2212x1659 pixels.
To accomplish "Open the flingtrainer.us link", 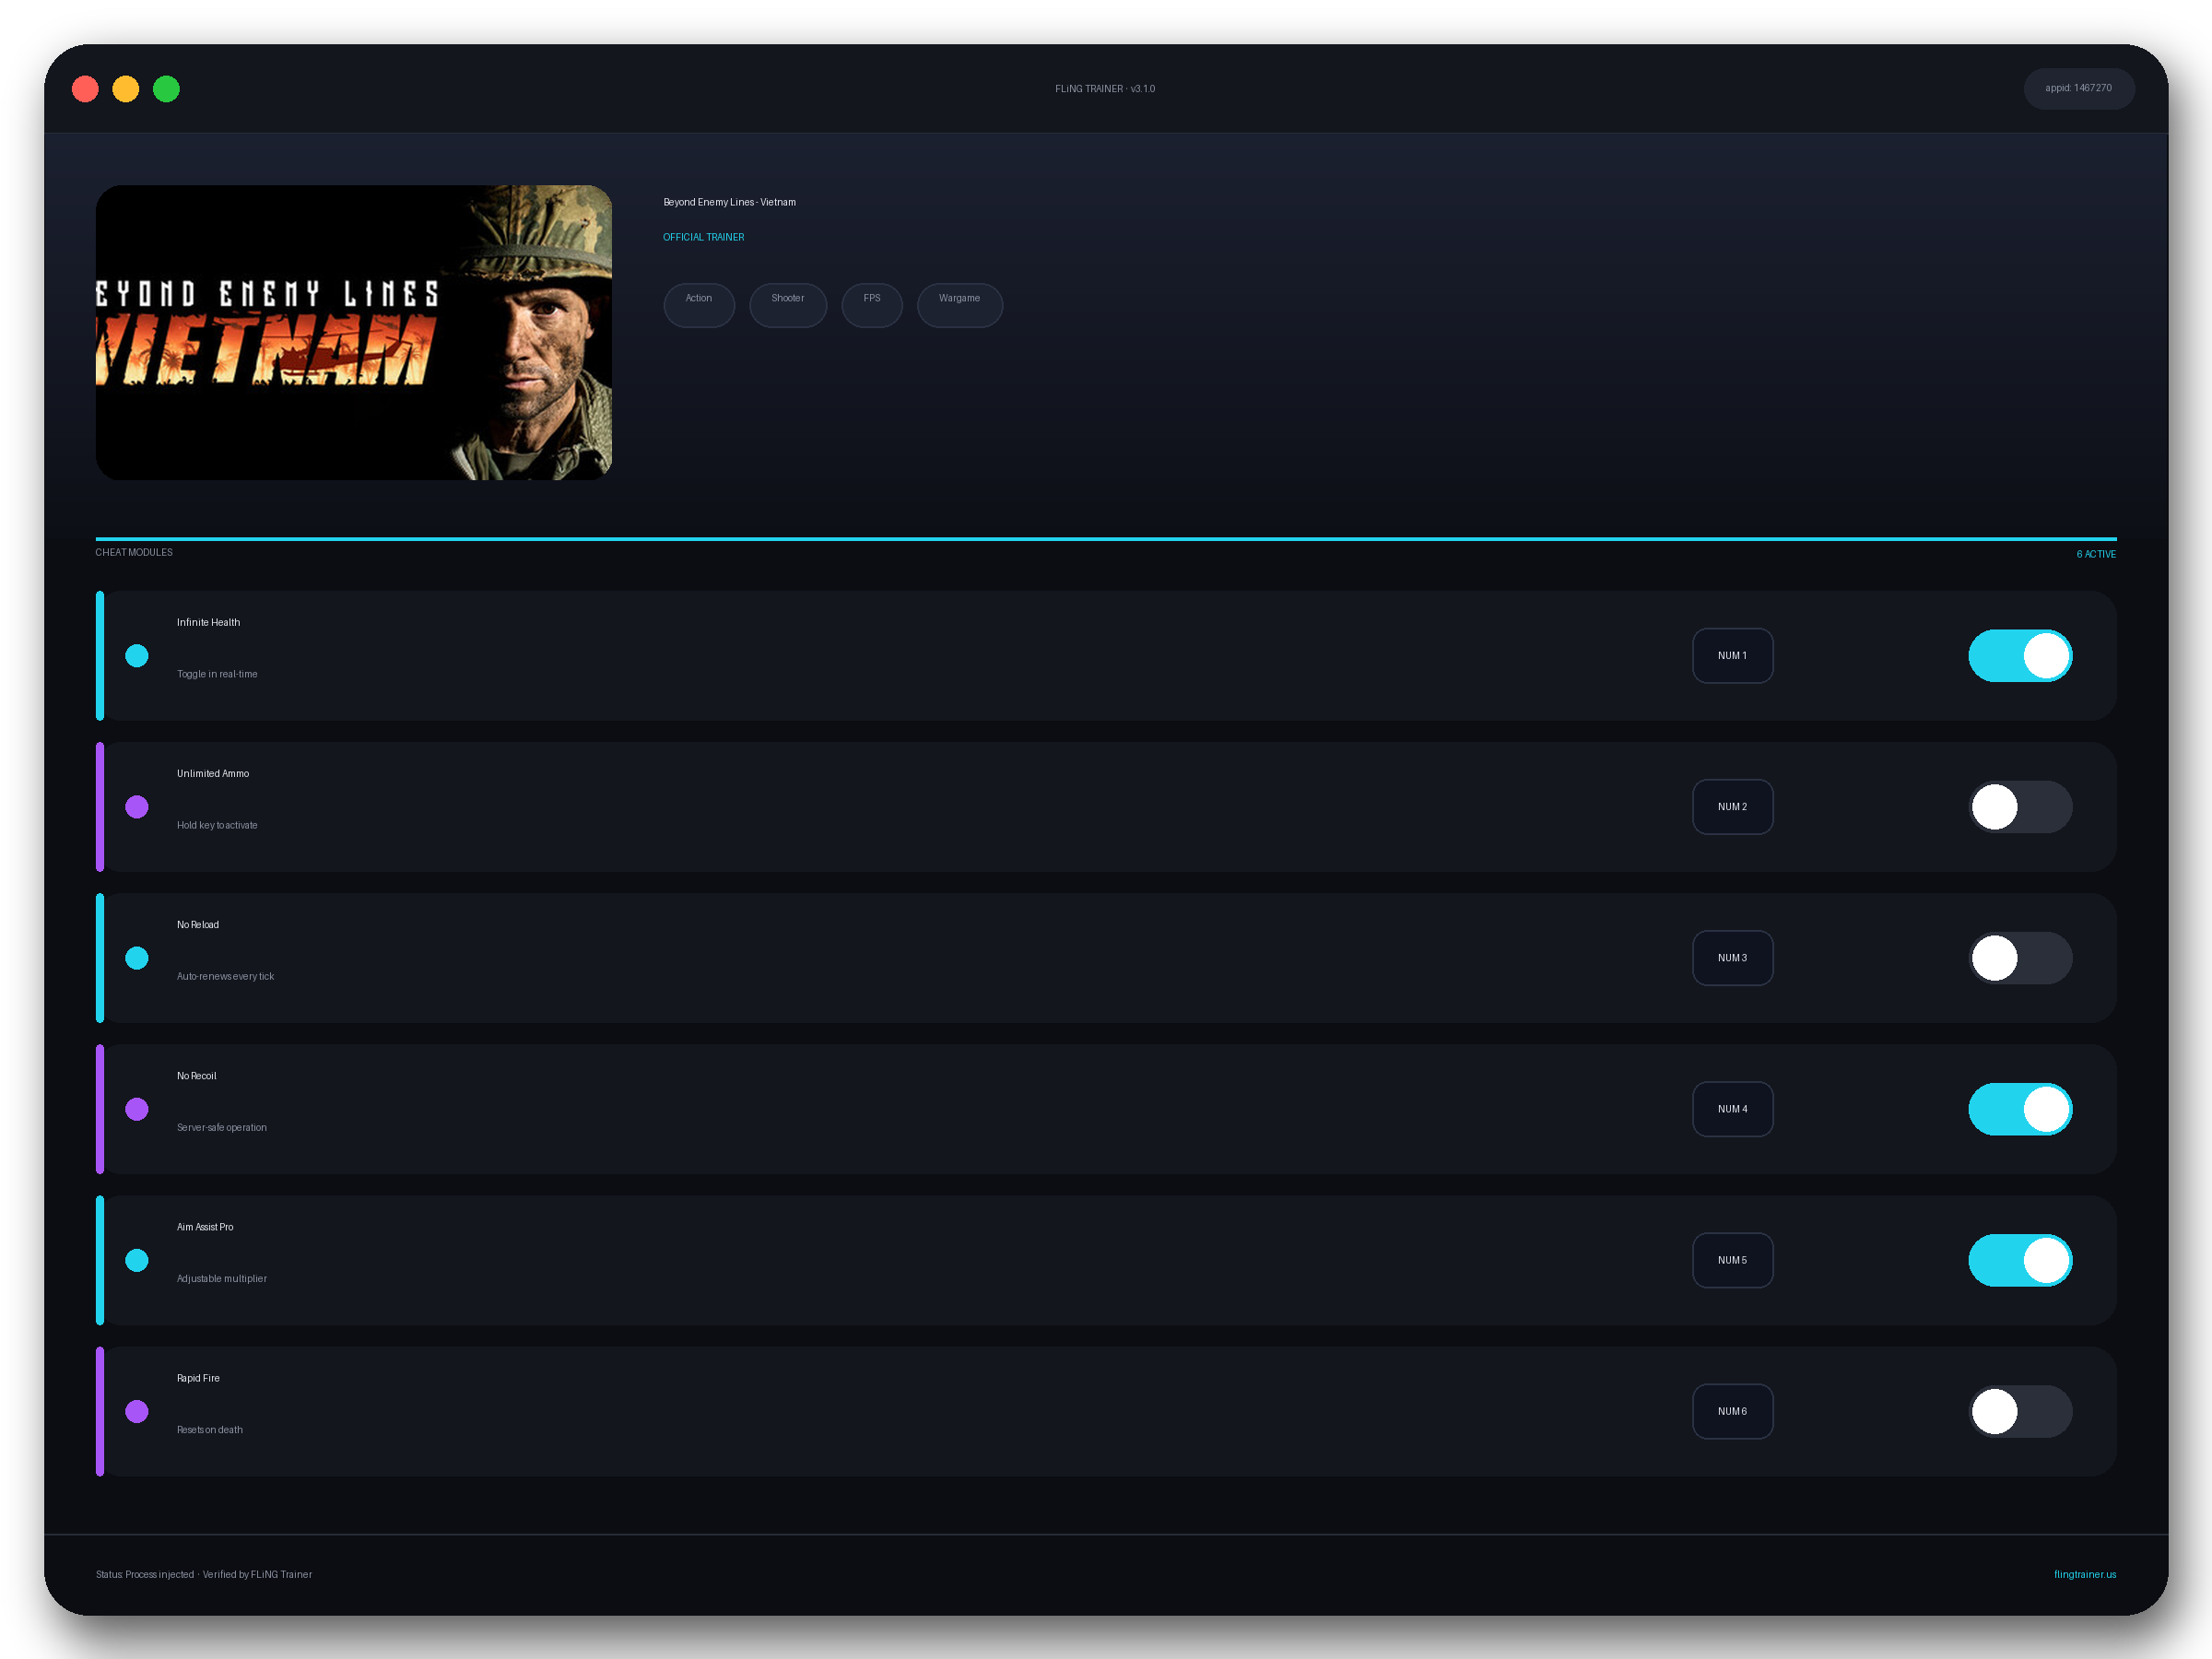I will [x=2085, y=1574].
